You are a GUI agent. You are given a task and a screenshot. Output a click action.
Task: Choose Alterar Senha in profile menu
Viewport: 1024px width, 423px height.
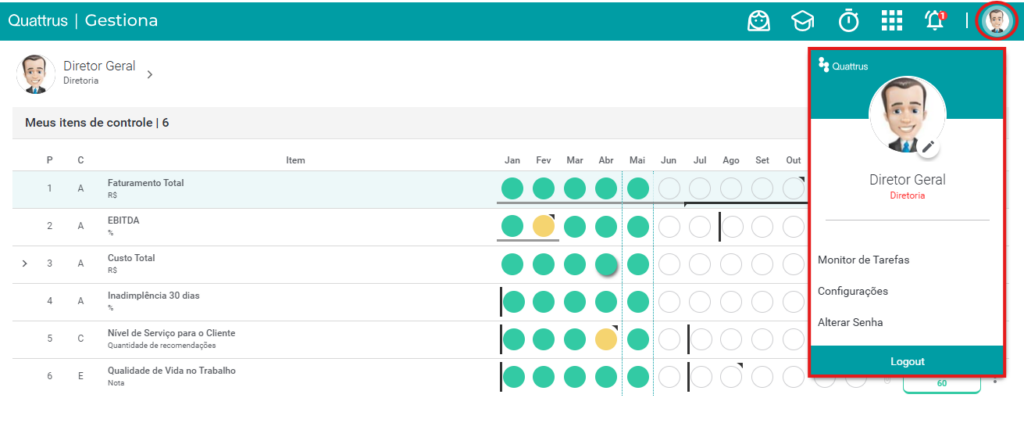(x=850, y=322)
